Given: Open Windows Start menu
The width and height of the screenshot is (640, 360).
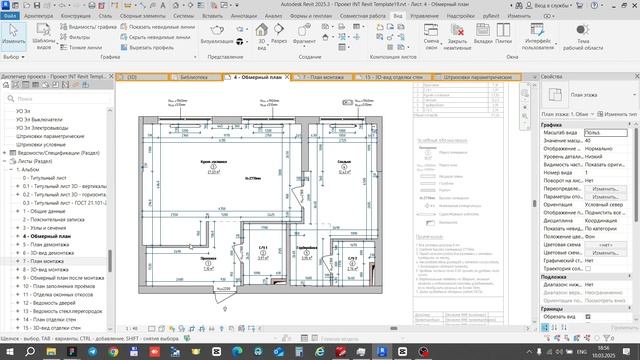Looking at the screenshot, I should click(x=9, y=351).
